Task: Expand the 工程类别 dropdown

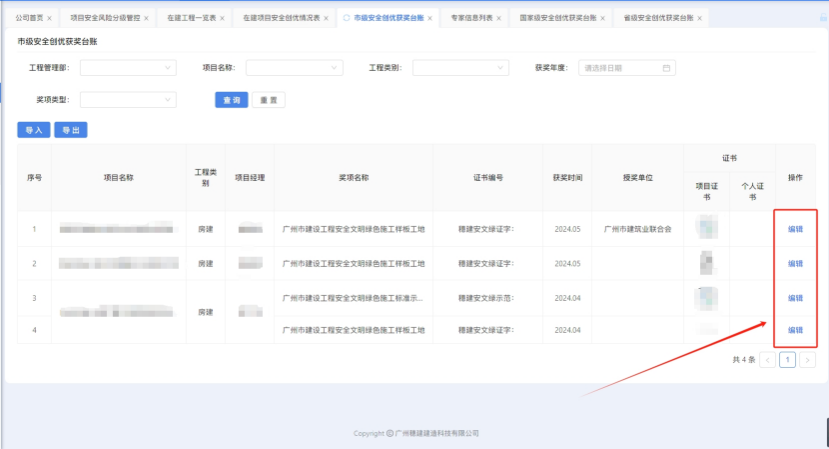Action: [460, 68]
